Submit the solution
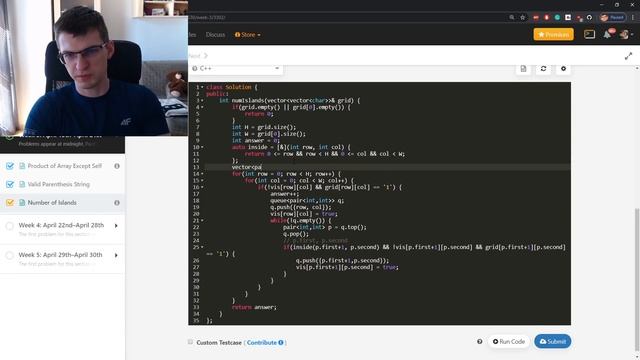Screen dimensions: 640x360 (553, 342)
